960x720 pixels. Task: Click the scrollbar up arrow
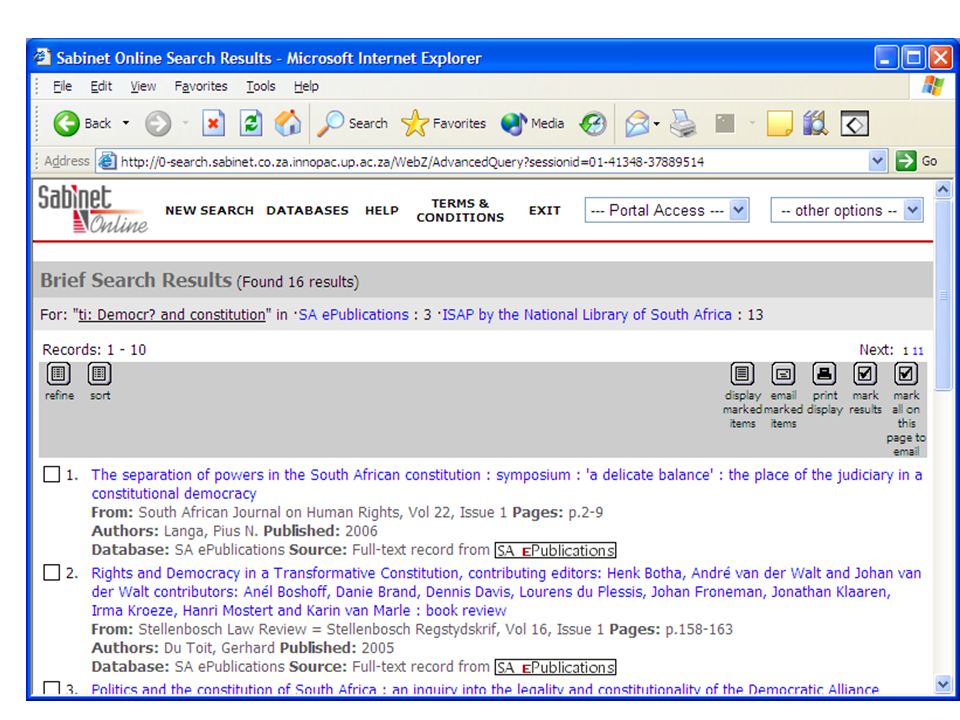pos(943,189)
